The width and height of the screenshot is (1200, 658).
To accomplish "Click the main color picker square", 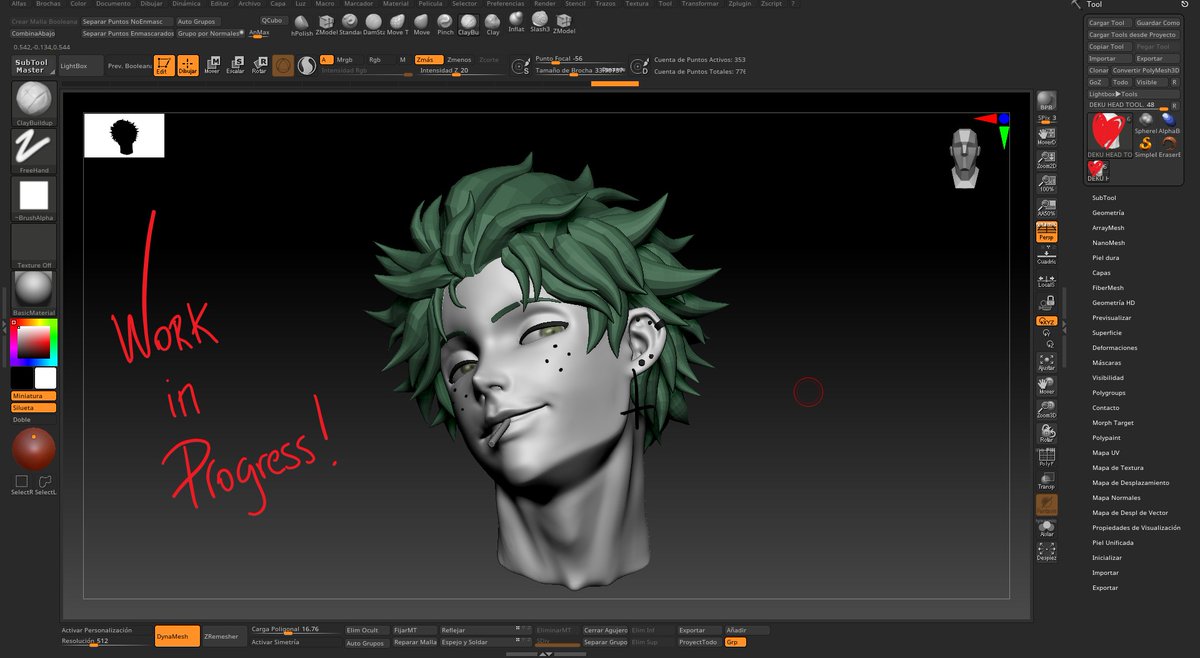I will [34, 343].
